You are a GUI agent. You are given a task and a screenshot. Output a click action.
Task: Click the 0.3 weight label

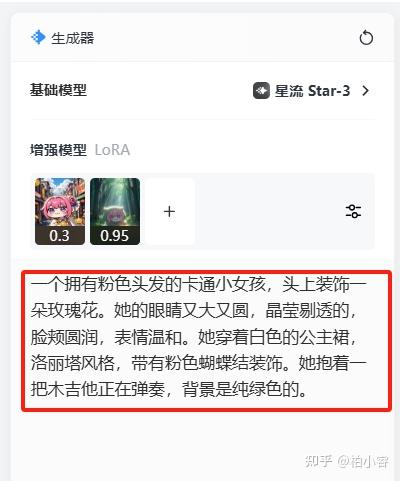coord(60,236)
